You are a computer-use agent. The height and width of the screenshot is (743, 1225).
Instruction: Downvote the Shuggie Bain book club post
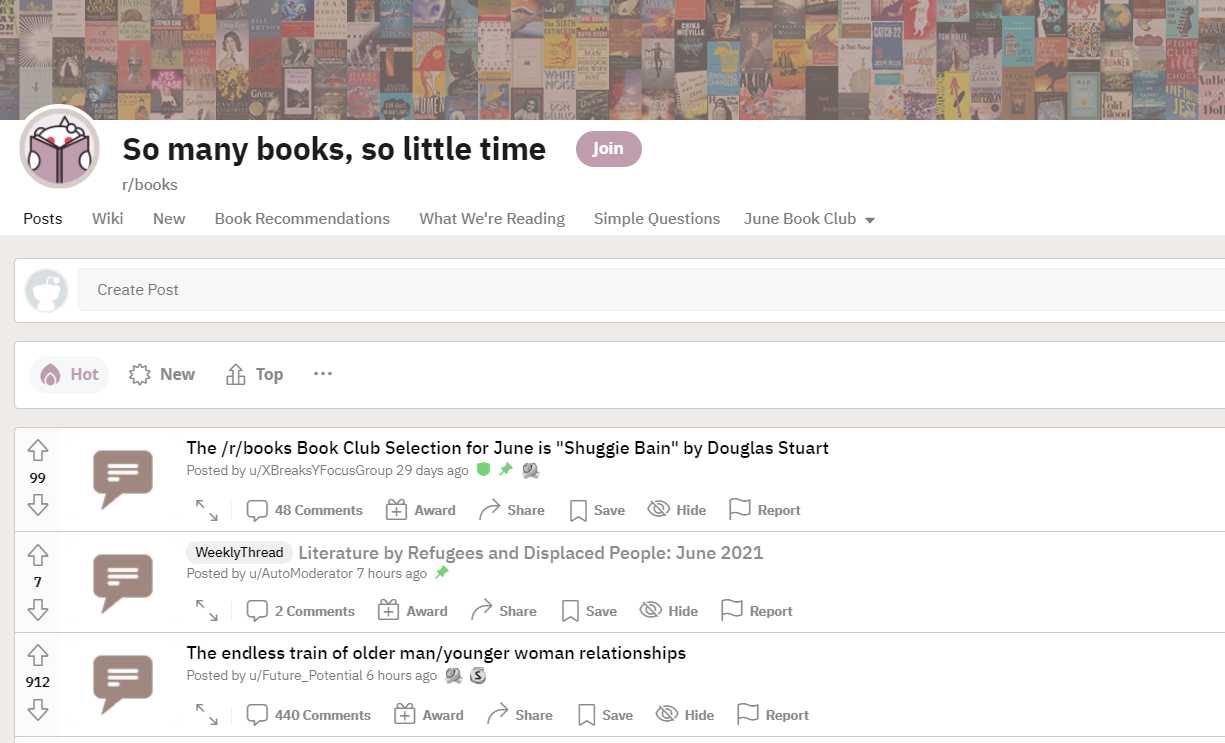pos(38,505)
